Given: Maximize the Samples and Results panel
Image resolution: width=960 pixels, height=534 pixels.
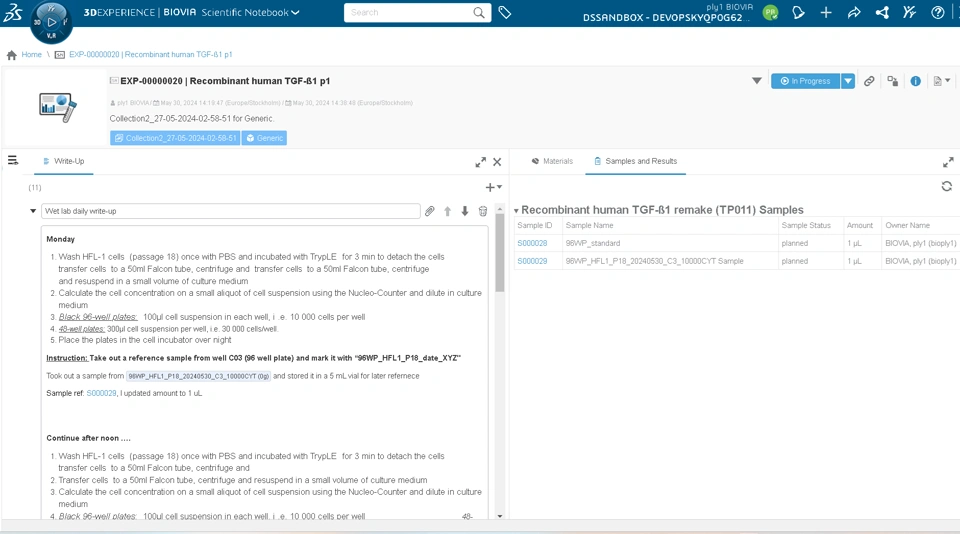Looking at the screenshot, I should coord(948,162).
